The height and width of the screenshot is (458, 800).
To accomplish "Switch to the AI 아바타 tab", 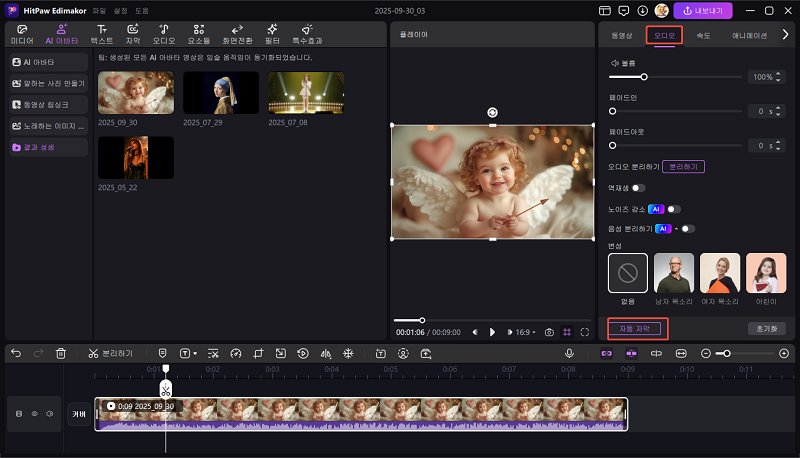I will point(62,34).
